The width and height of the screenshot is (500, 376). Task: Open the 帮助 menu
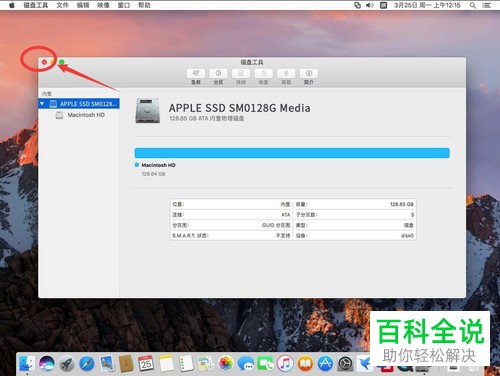click(144, 5)
